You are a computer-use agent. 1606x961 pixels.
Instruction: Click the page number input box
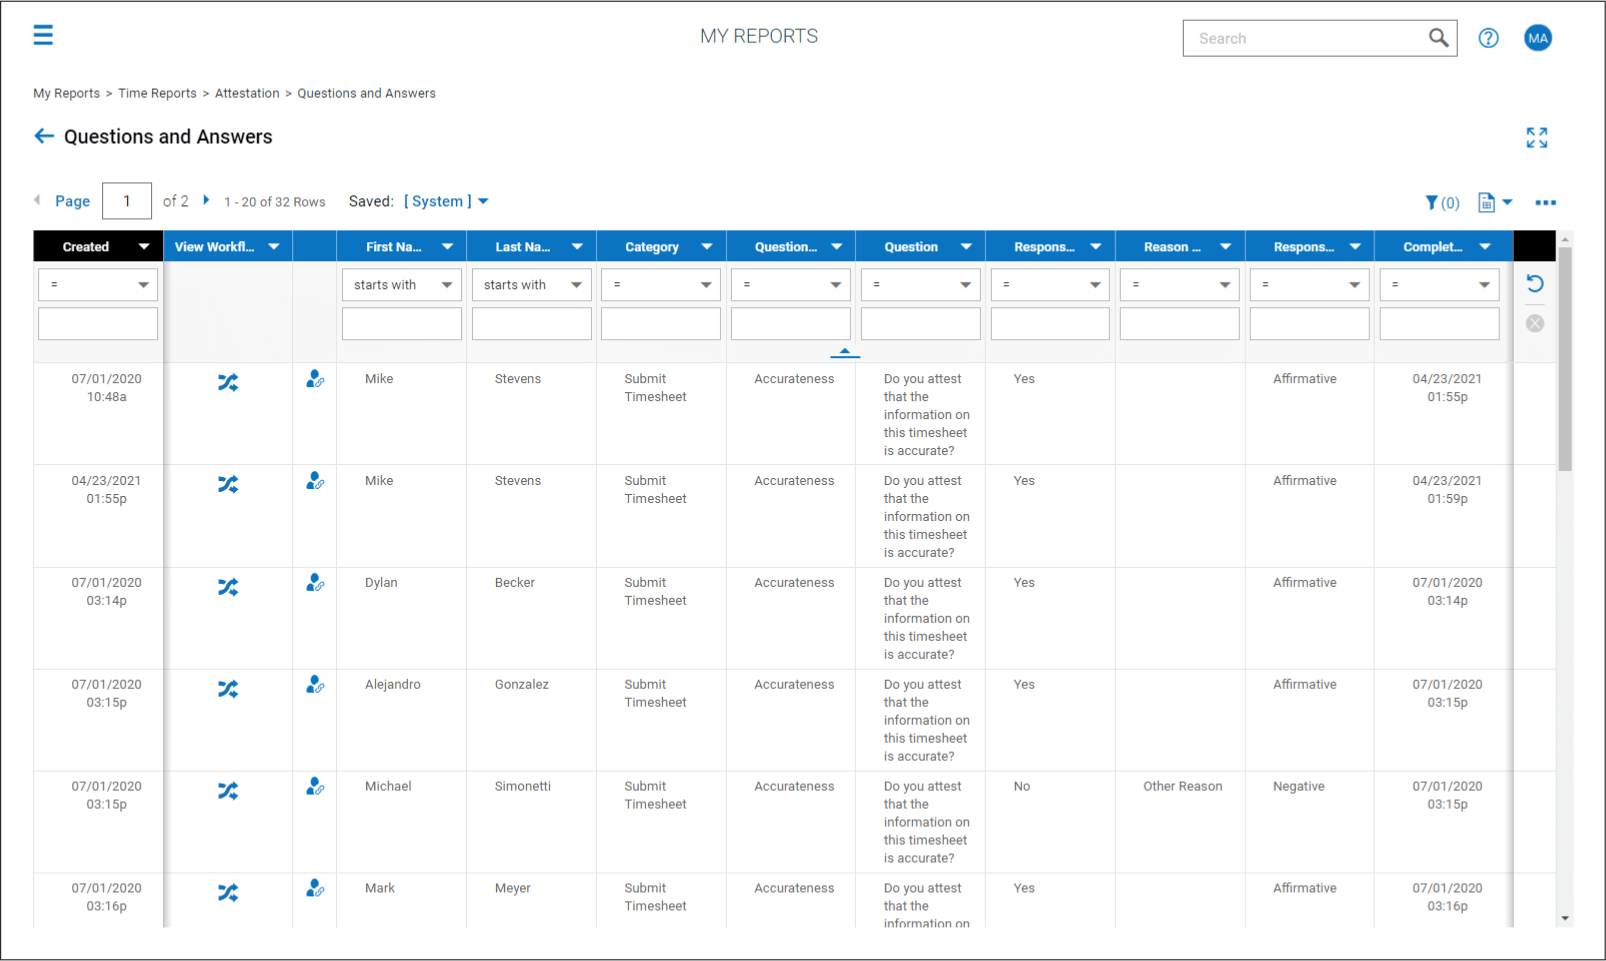tap(127, 201)
